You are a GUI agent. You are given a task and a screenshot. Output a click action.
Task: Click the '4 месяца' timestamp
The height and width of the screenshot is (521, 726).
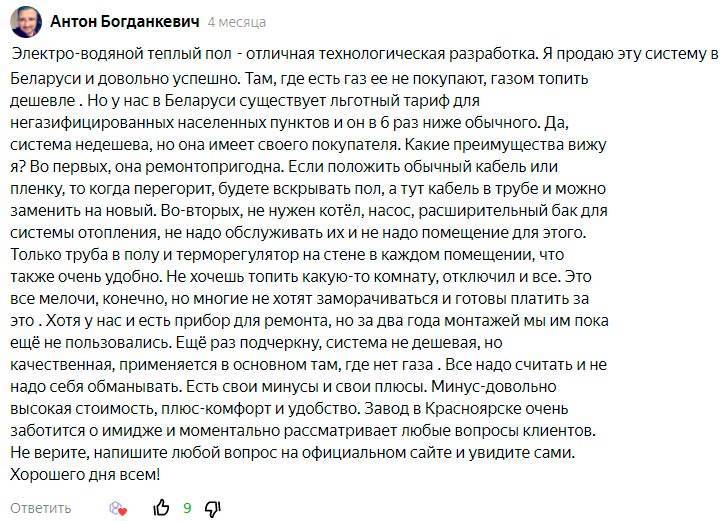point(237,21)
